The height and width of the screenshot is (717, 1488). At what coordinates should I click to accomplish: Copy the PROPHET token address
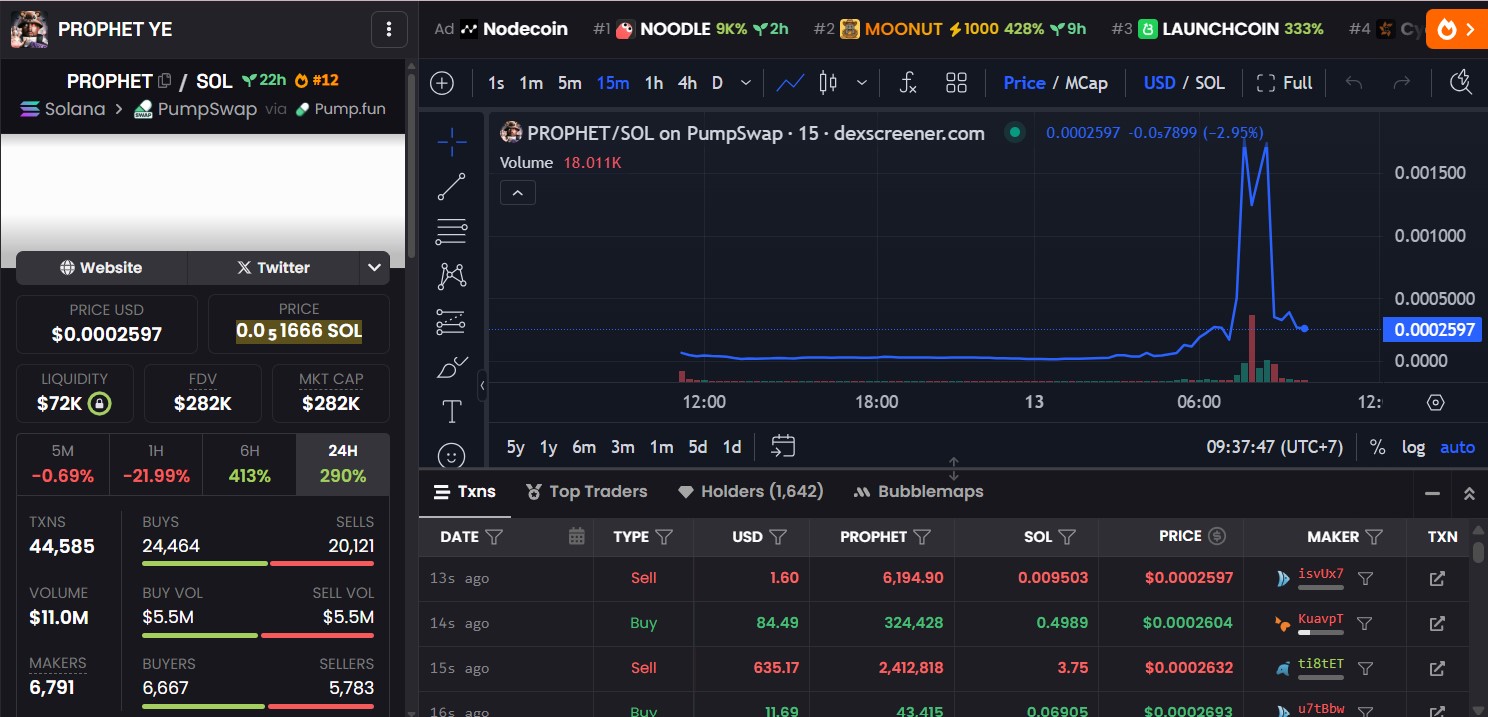coord(165,81)
